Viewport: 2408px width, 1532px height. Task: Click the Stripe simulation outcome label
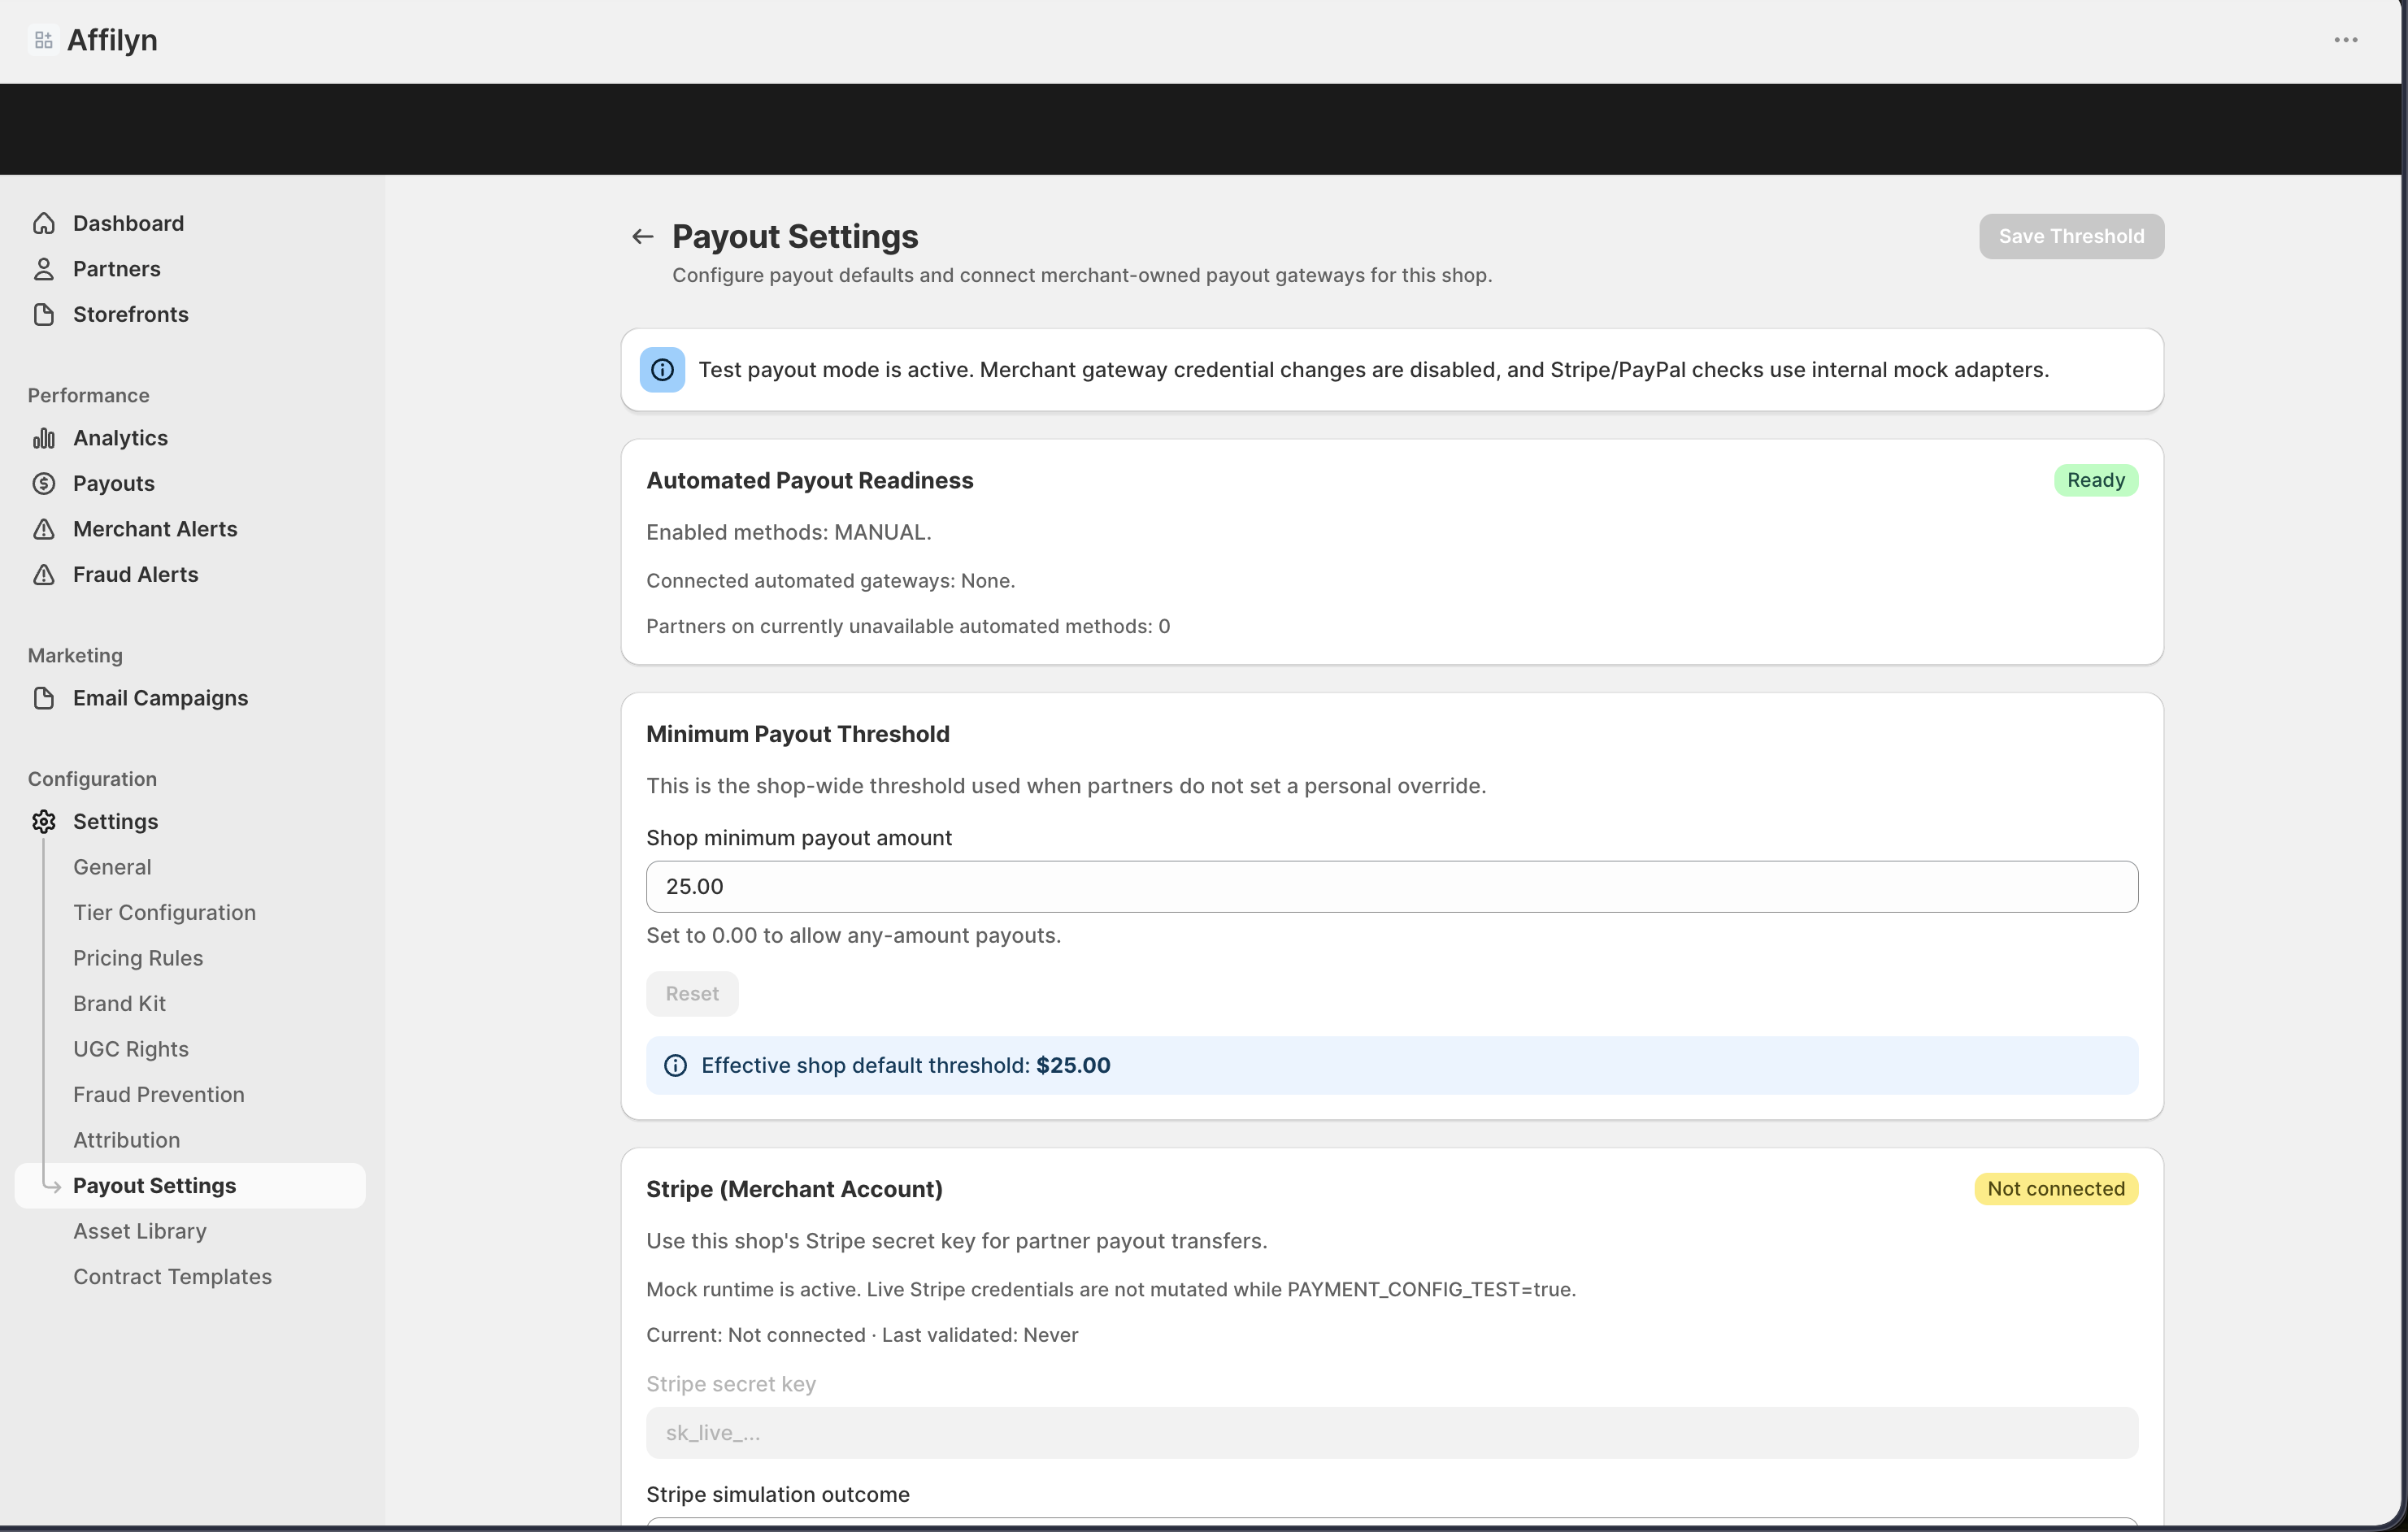pos(778,1494)
